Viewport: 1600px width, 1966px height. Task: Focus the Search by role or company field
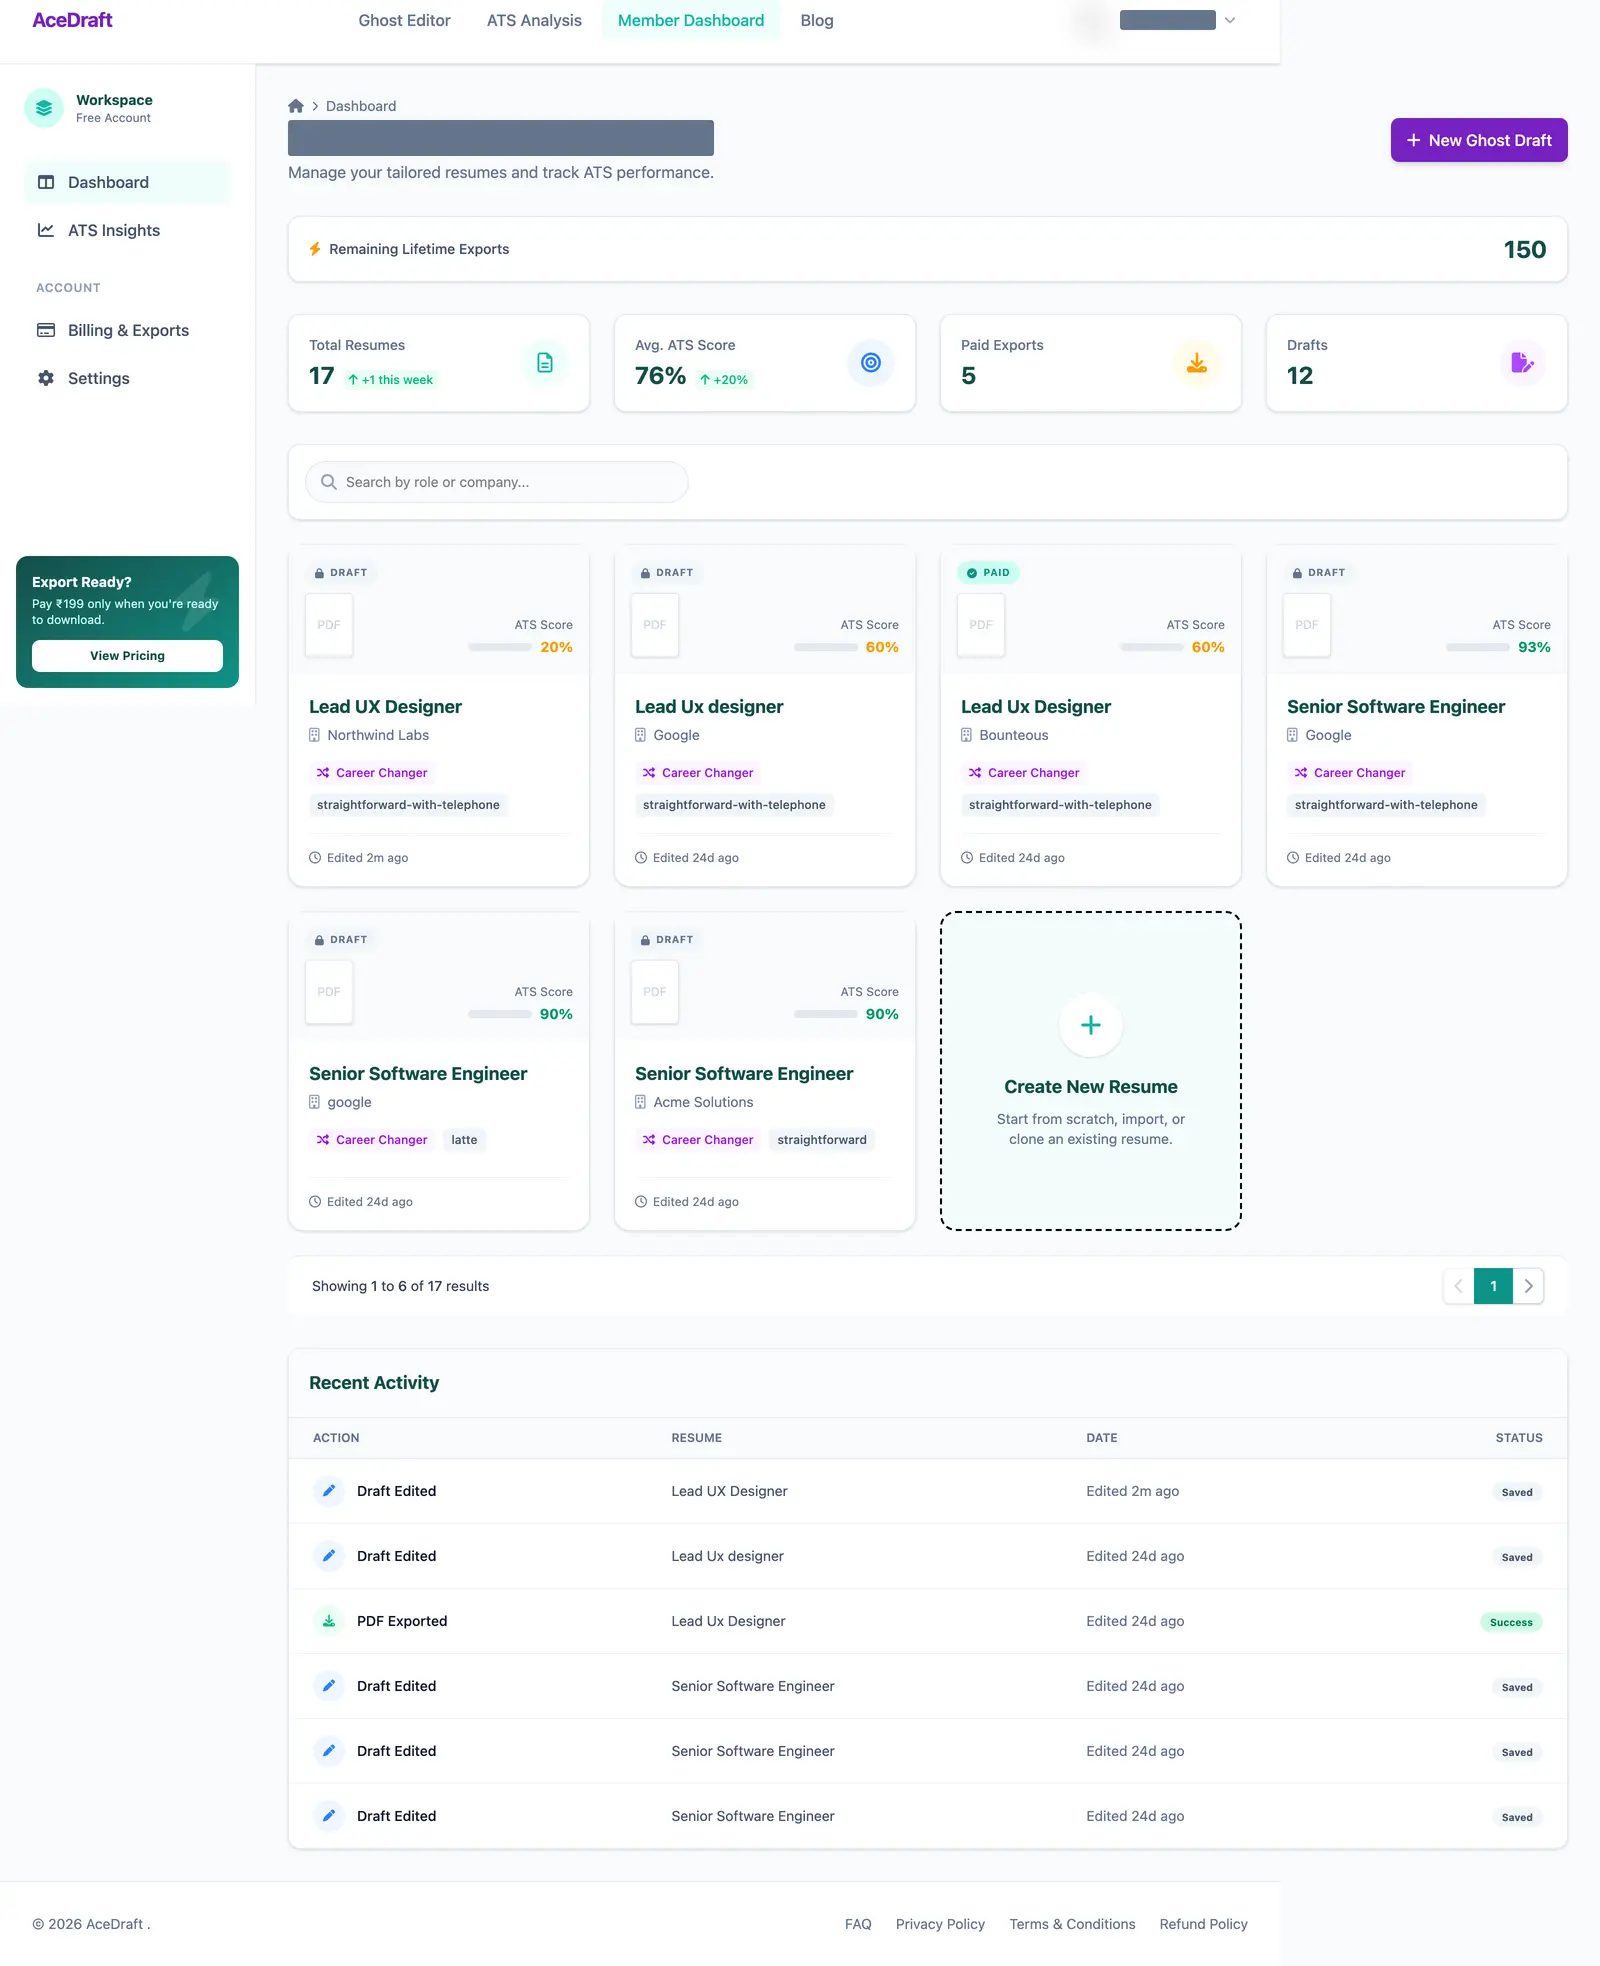(x=497, y=482)
